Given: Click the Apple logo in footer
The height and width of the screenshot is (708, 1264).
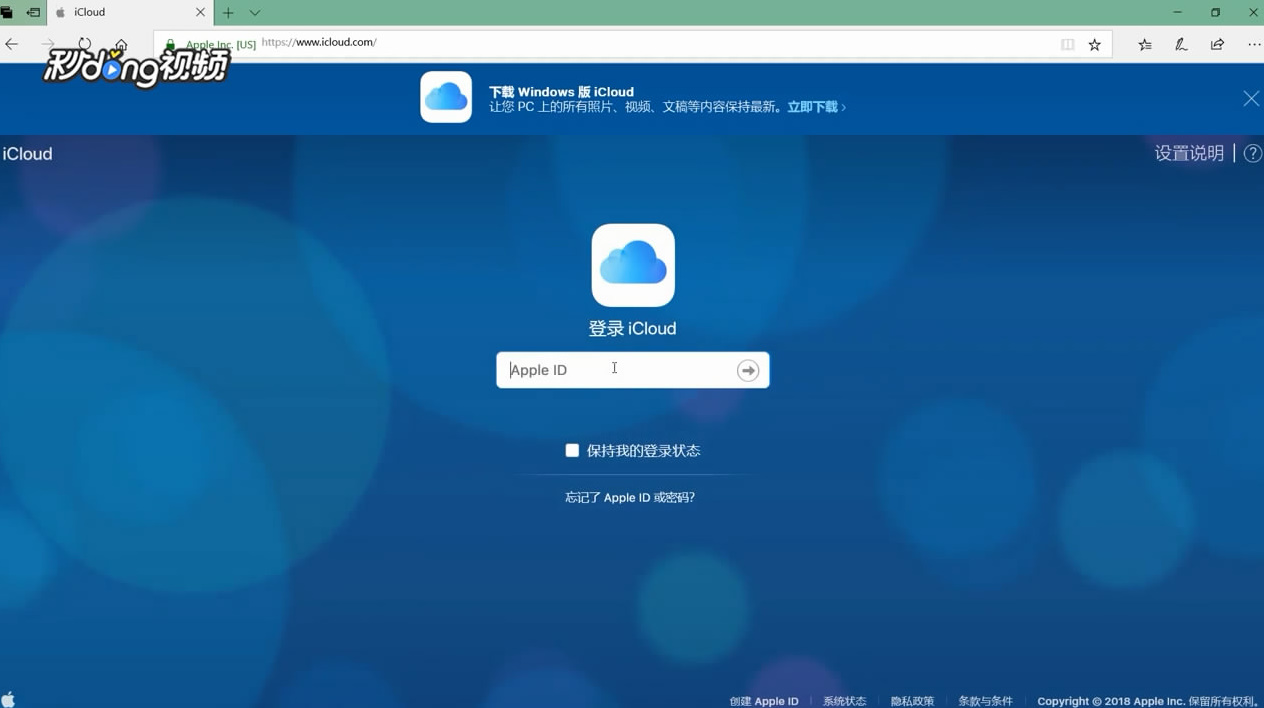Looking at the screenshot, I should (8, 699).
